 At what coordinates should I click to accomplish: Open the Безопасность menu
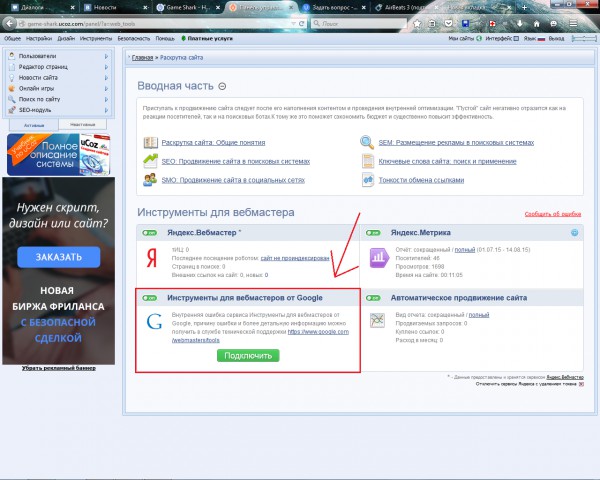[x=134, y=39]
